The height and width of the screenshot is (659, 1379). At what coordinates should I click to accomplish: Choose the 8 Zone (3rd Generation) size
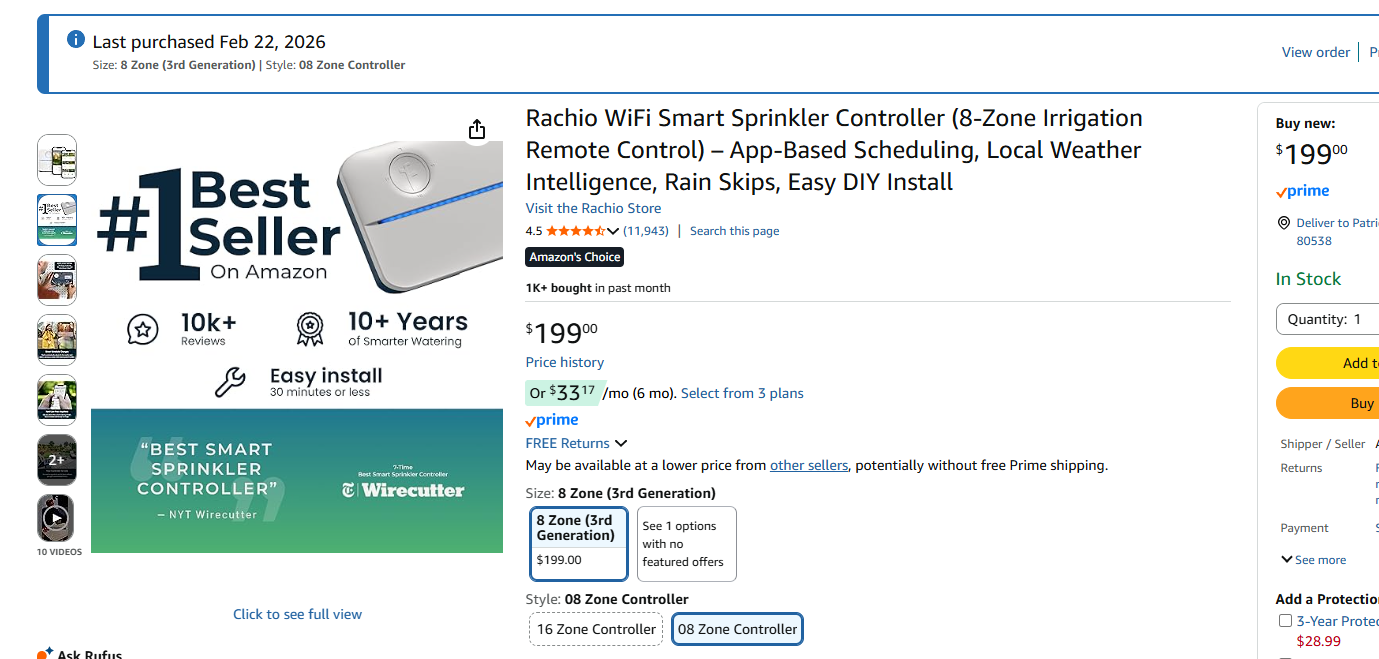pyautogui.click(x=579, y=543)
